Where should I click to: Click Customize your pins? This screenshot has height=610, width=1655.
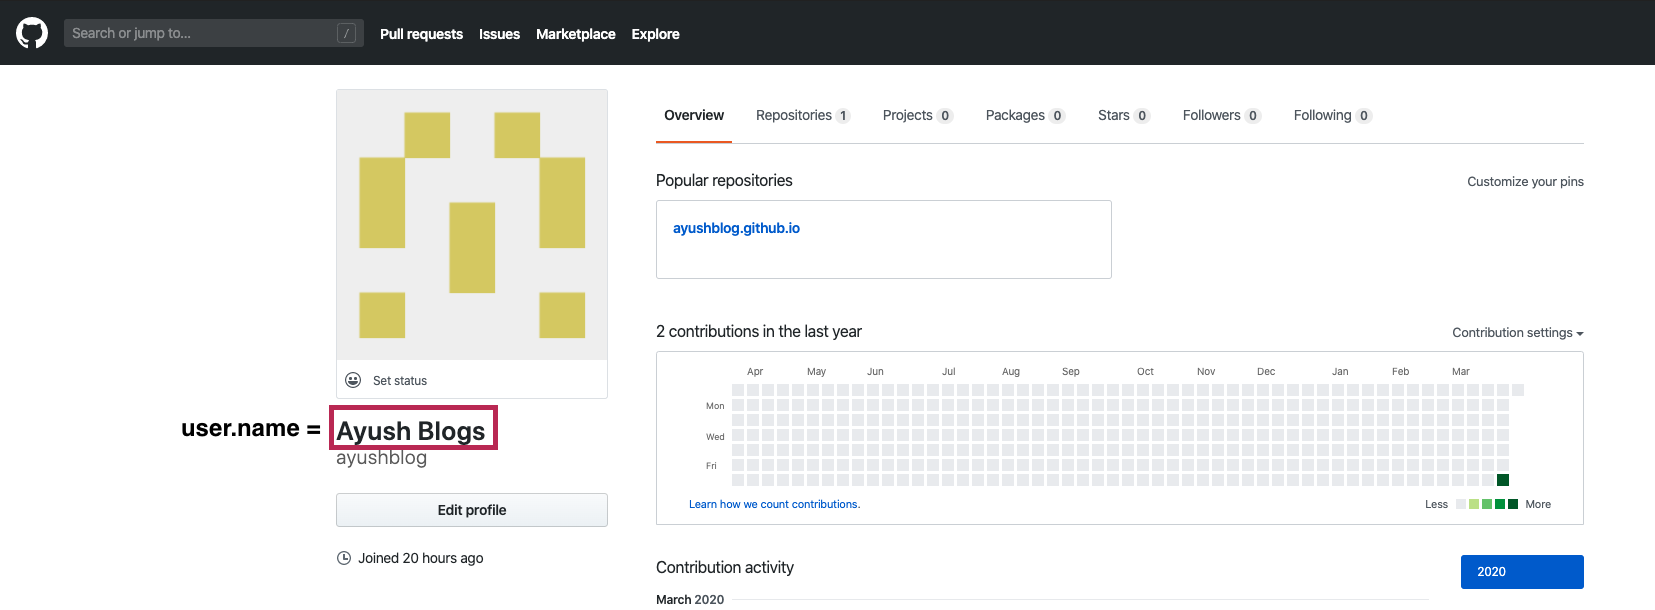tap(1525, 182)
